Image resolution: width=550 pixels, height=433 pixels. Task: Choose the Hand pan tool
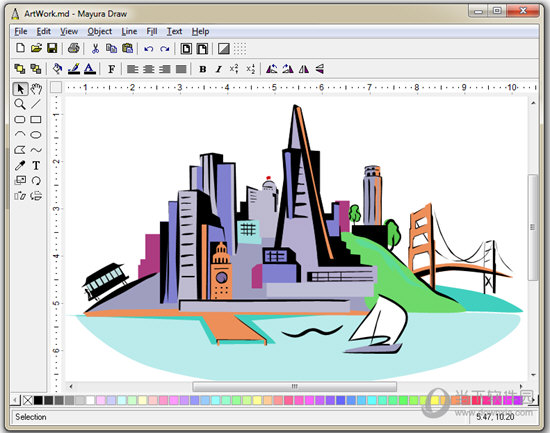[36, 89]
